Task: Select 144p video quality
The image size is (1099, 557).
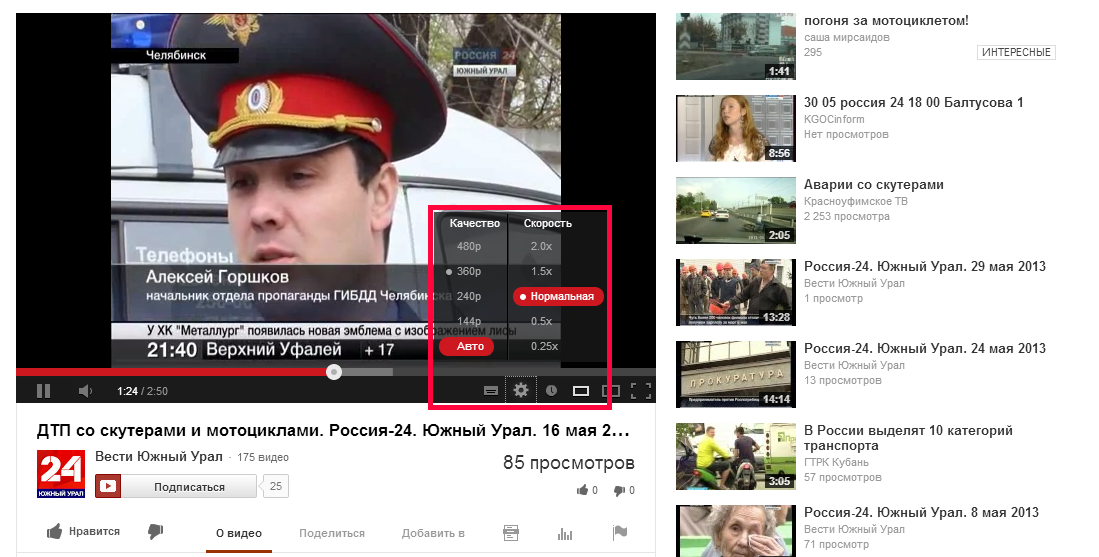Action: [x=469, y=322]
